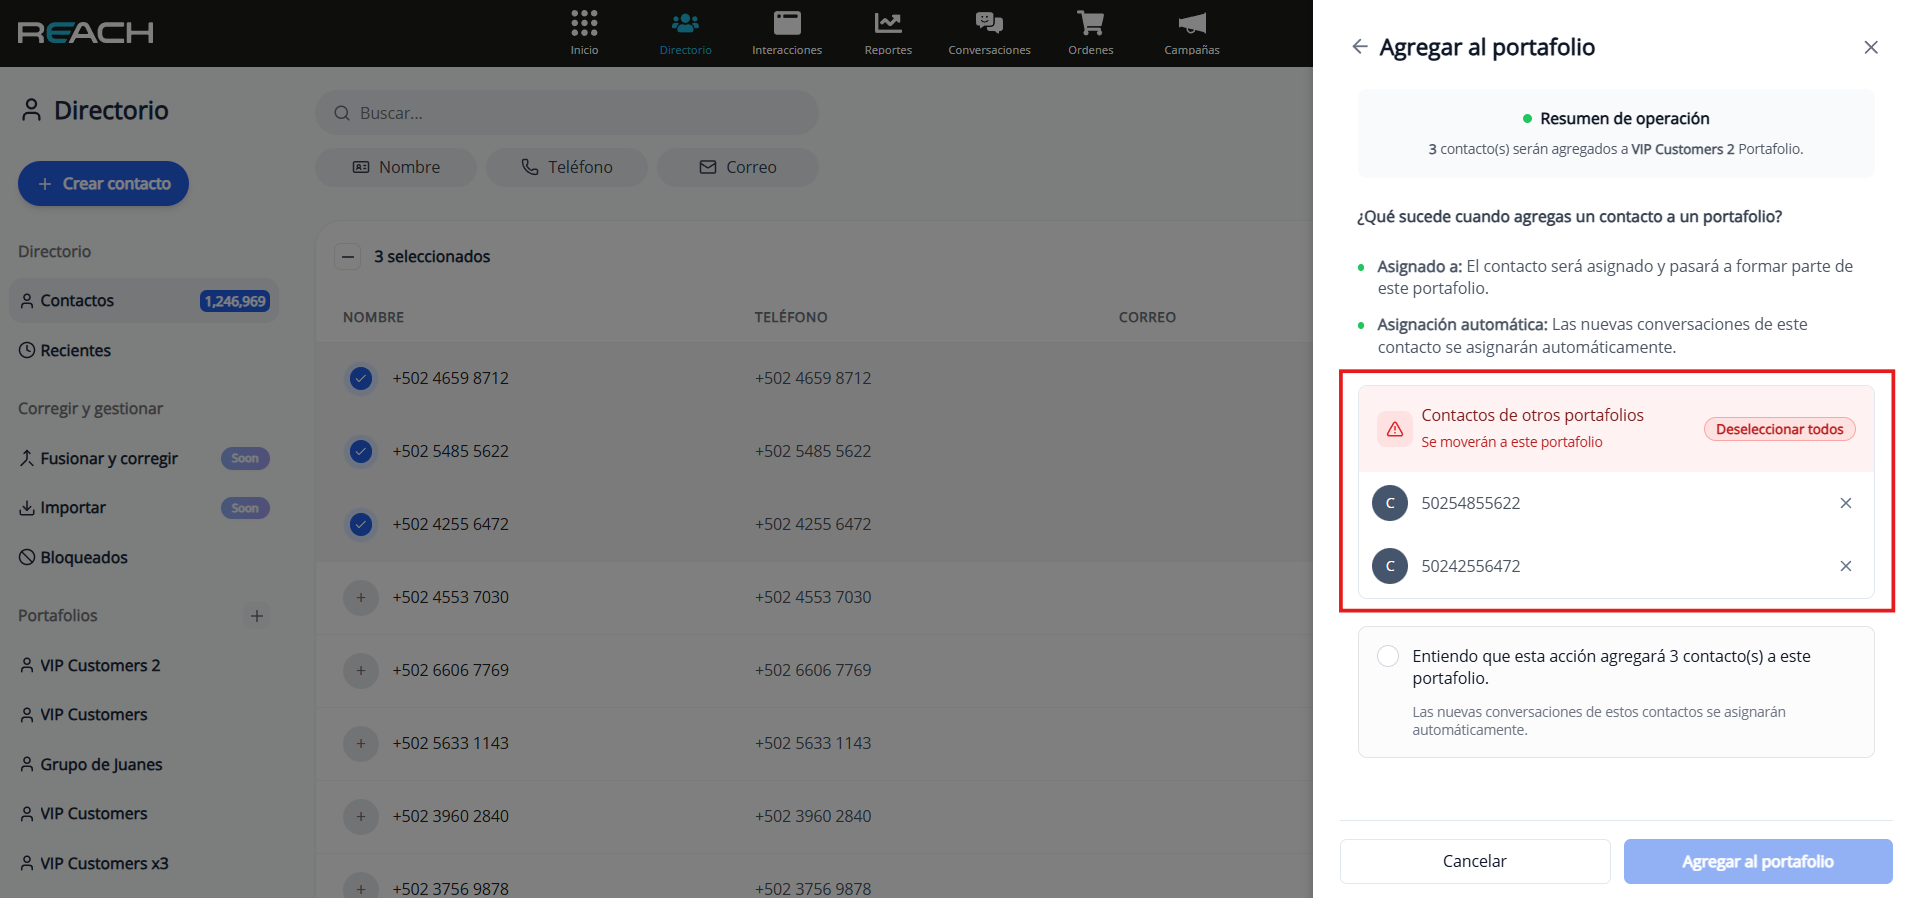The width and height of the screenshot is (1918, 898).
Task: Click the back arrow in Agregar al portafolio
Action: pyautogui.click(x=1359, y=47)
